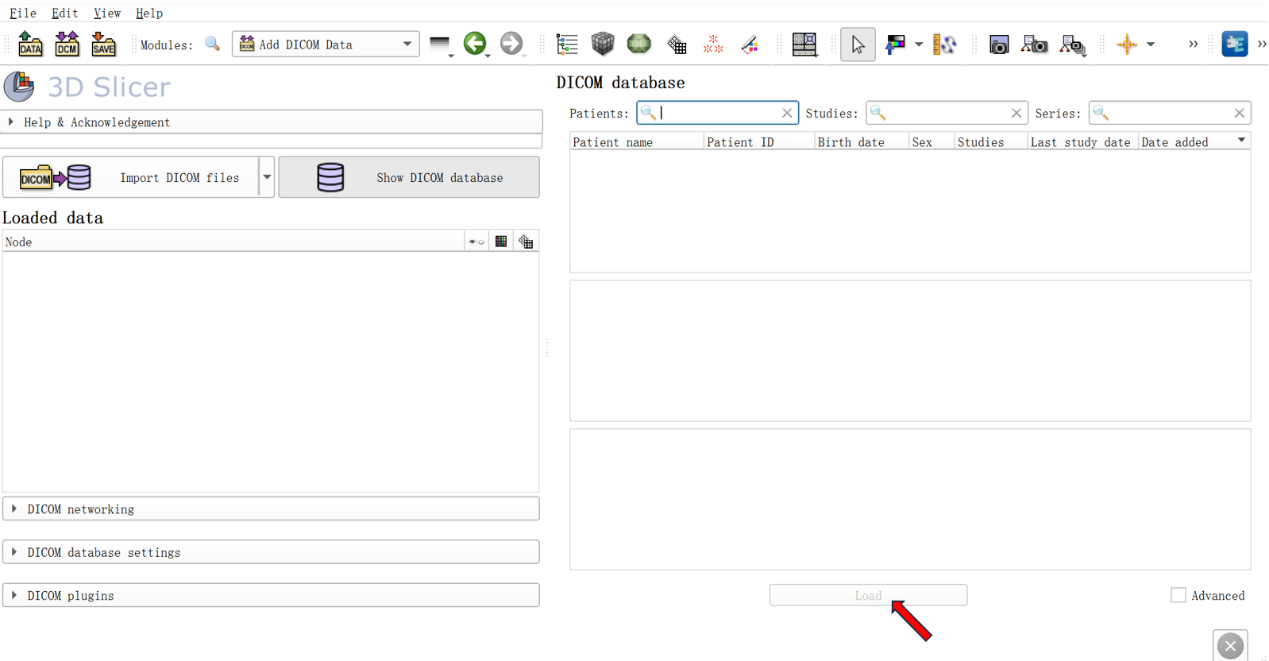
Task: Open the Add DICOM Data module dropdown
Action: [x=325, y=44]
